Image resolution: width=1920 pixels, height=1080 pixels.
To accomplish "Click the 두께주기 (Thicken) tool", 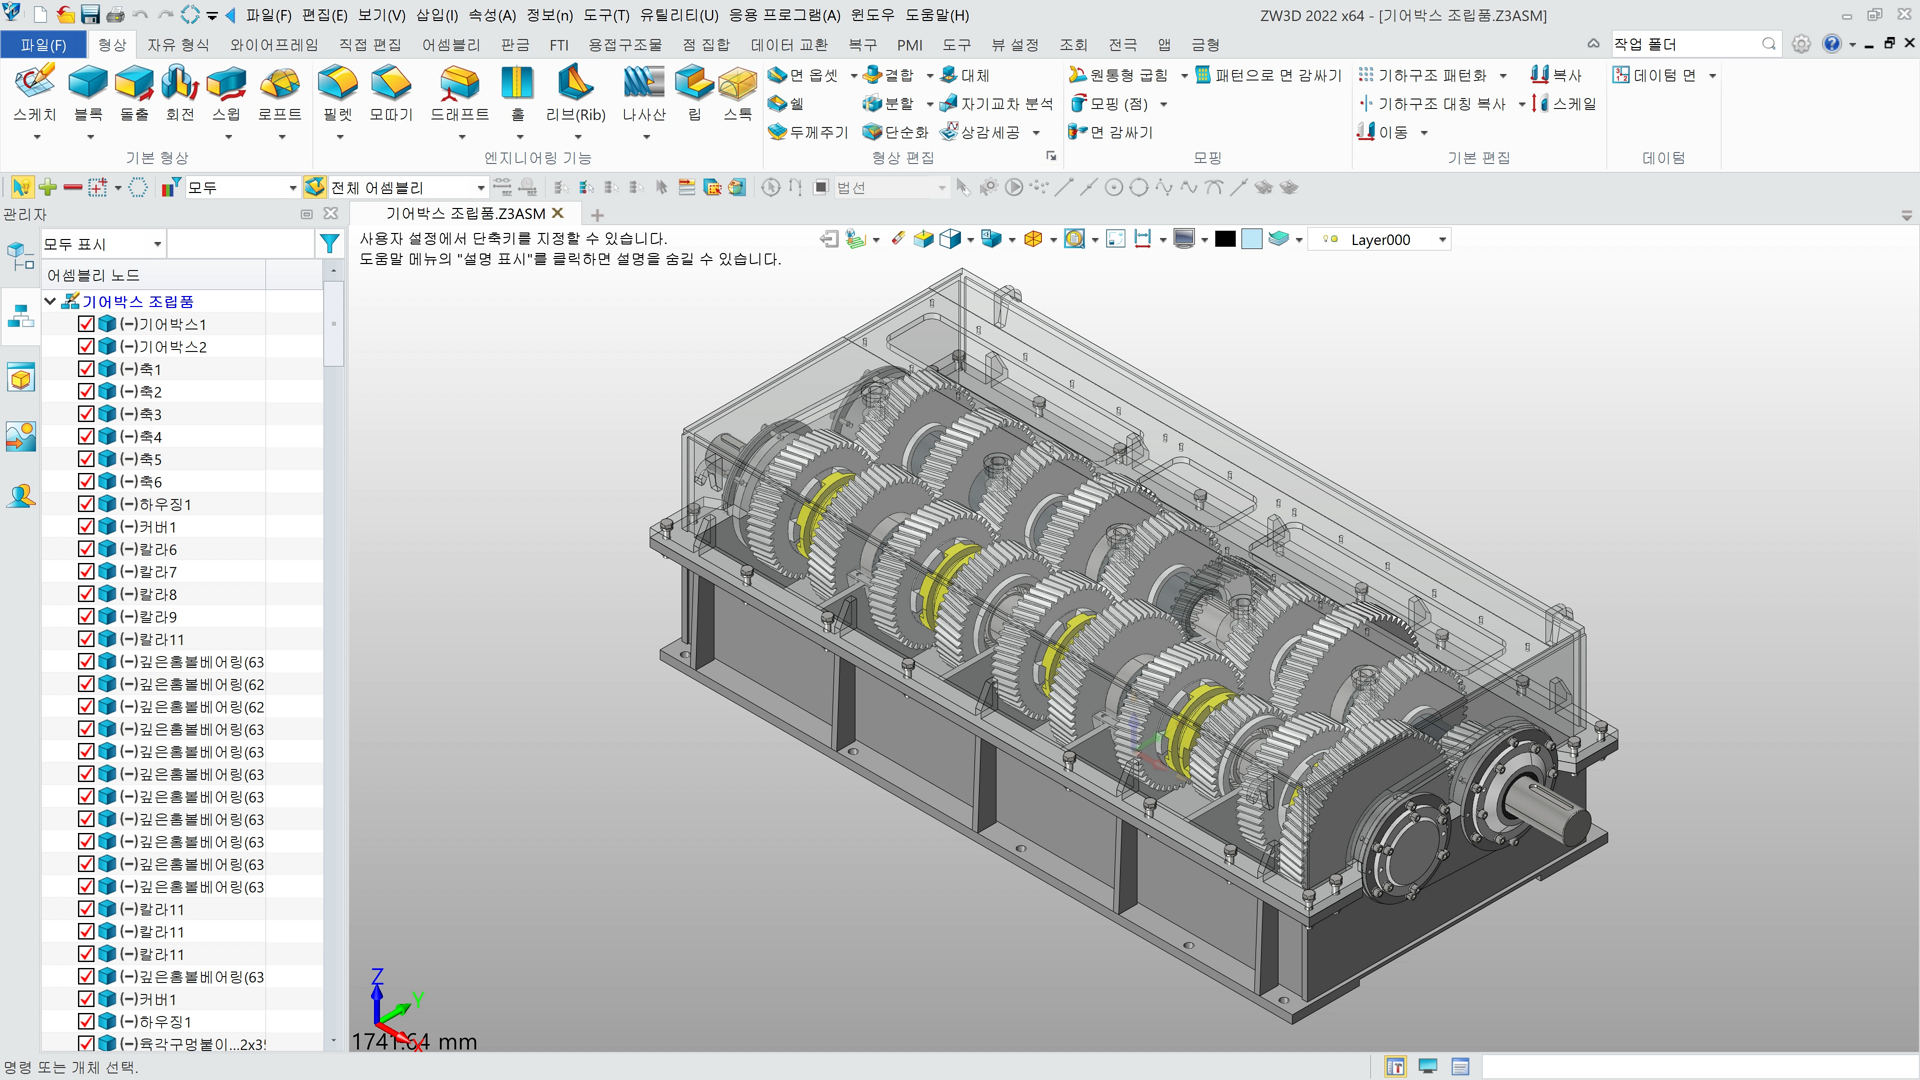I will (x=808, y=132).
